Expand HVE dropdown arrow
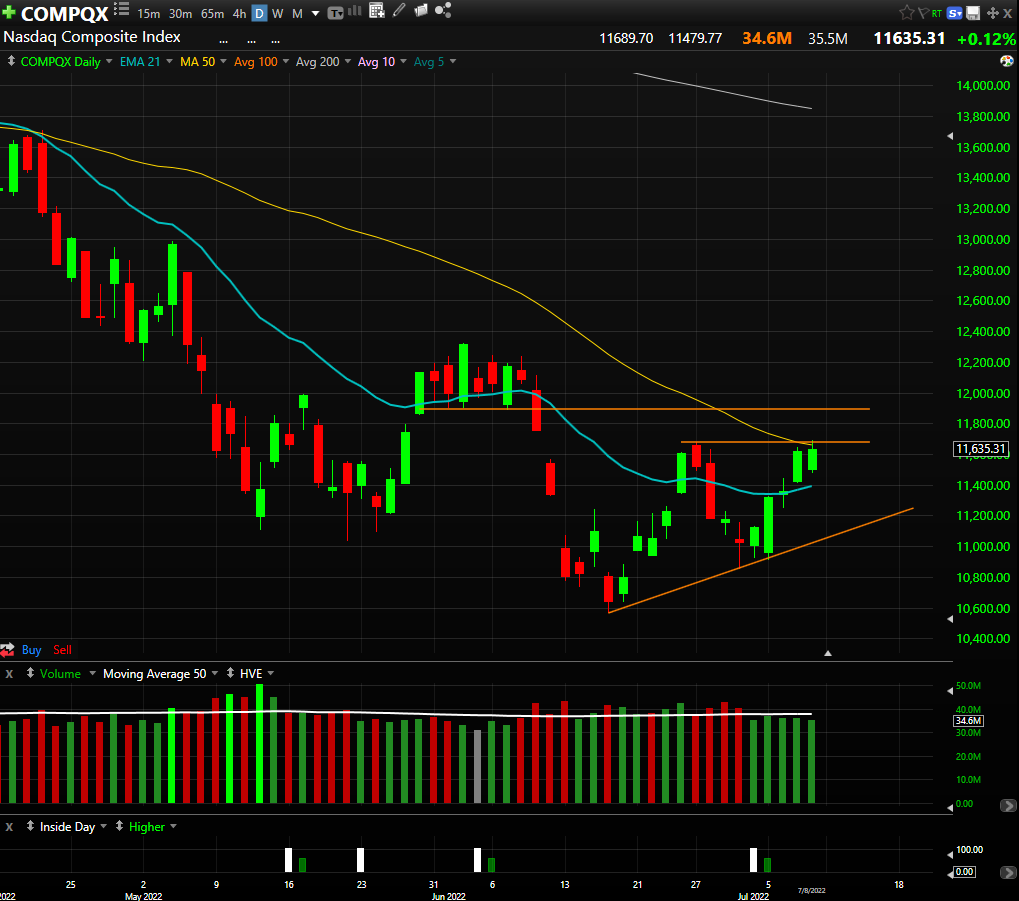This screenshot has width=1019, height=901. 270,673
